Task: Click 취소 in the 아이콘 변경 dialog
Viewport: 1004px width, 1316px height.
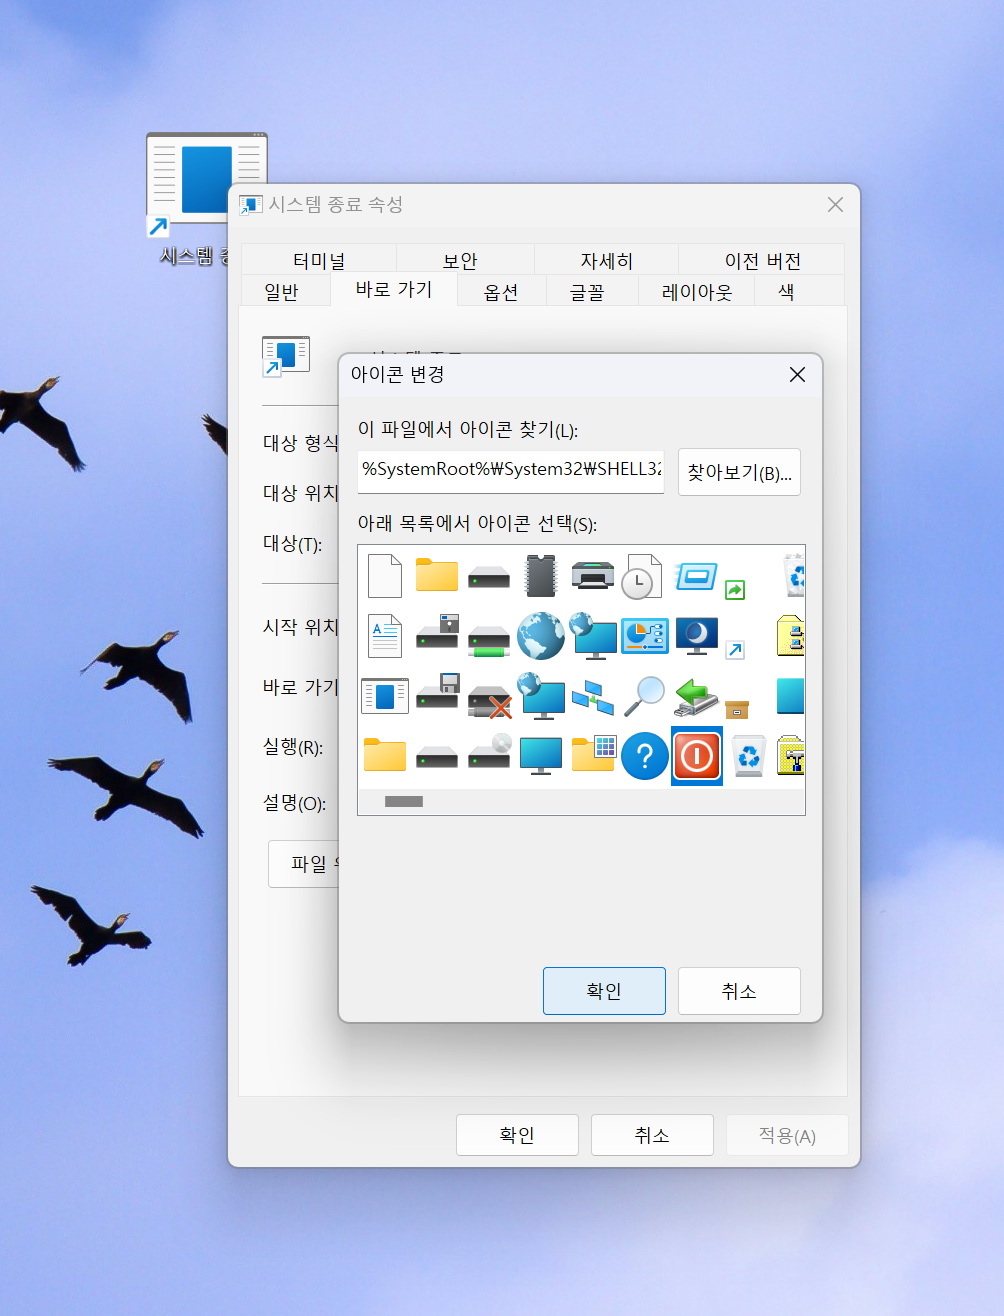Action: point(739,991)
